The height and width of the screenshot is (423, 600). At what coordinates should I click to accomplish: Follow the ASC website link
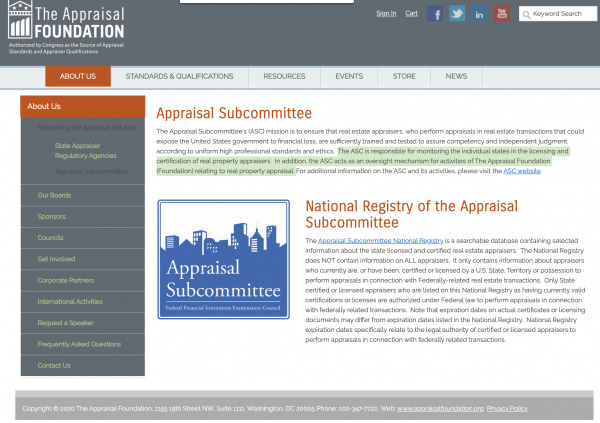tap(522, 171)
